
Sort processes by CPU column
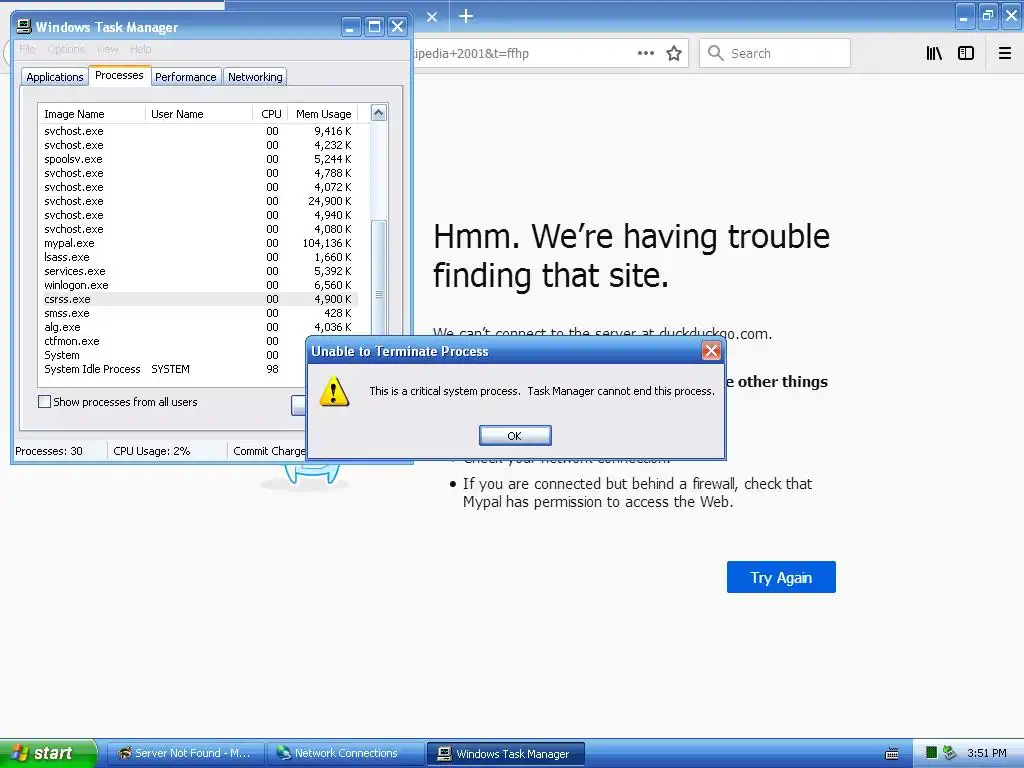click(270, 114)
